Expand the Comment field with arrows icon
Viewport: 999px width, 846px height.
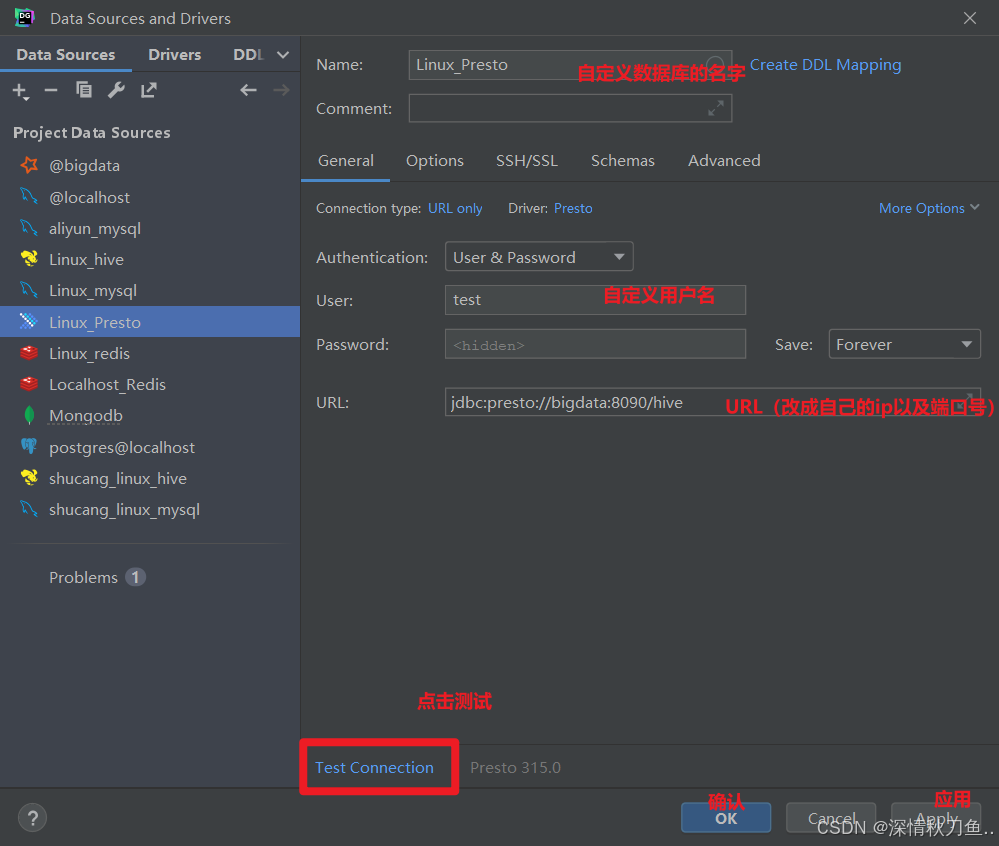pyautogui.click(x=715, y=108)
